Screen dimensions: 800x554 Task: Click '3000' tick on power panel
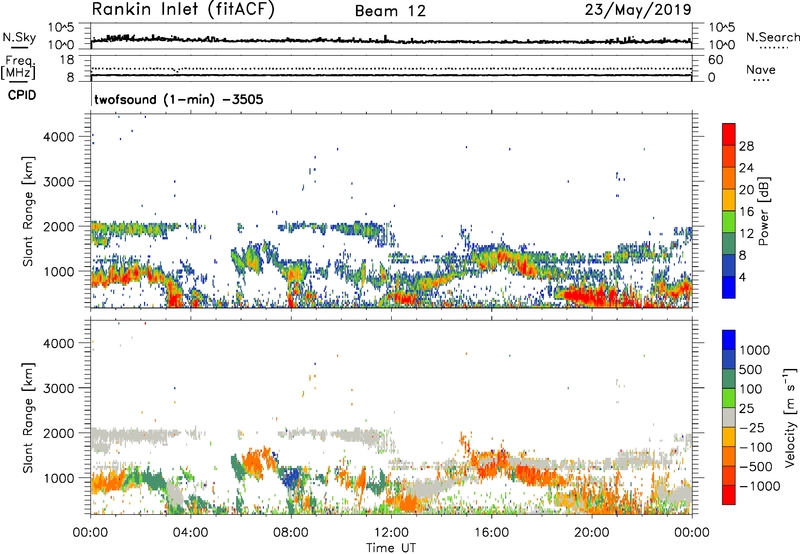point(59,182)
